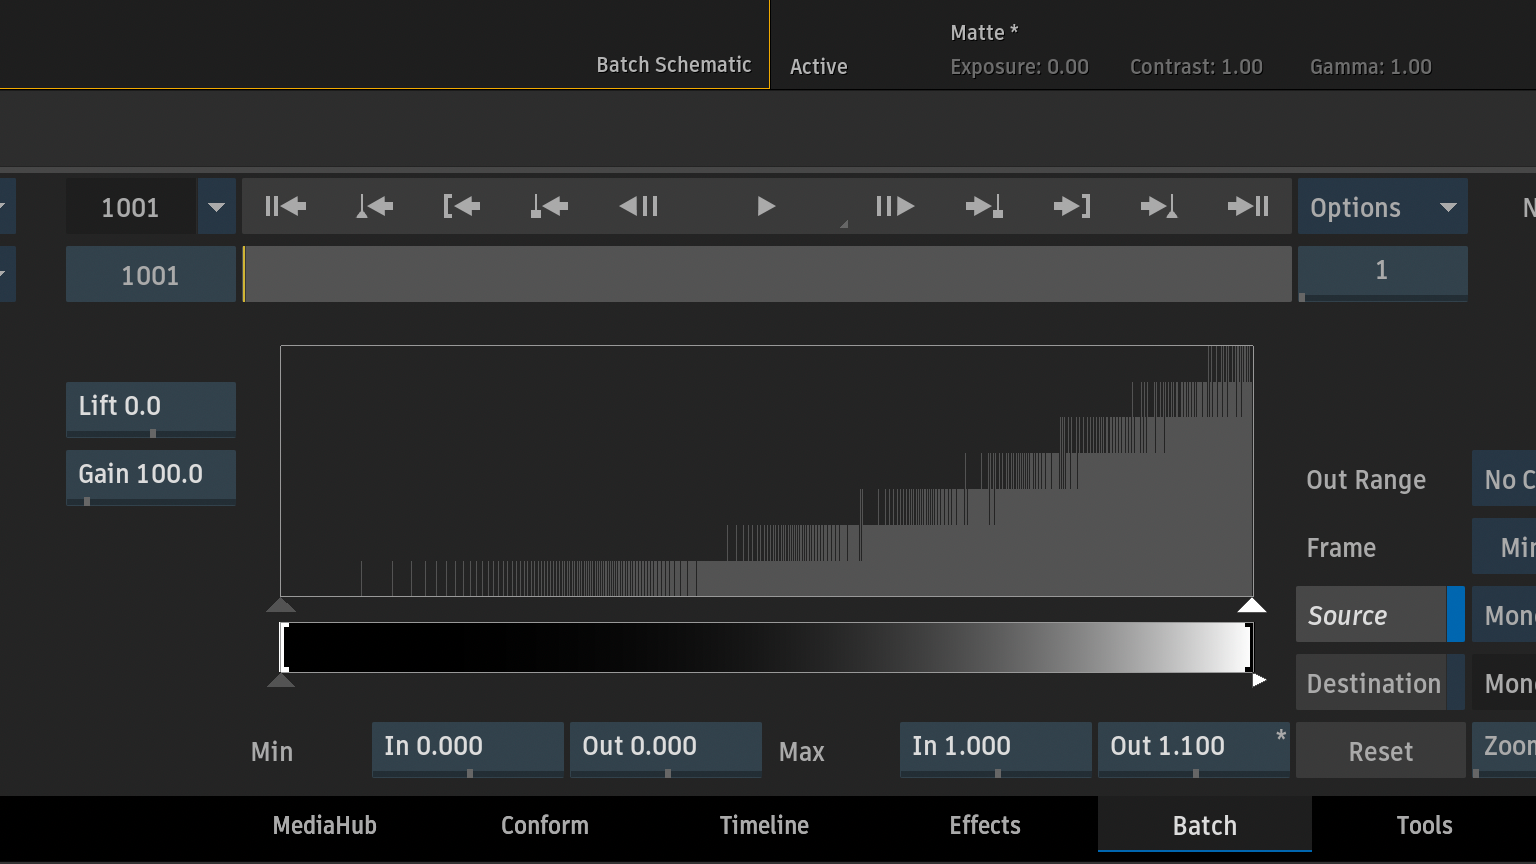Screen dimensions: 1536x864
Task: Click the Batch Schematic label
Action: point(674,65)
